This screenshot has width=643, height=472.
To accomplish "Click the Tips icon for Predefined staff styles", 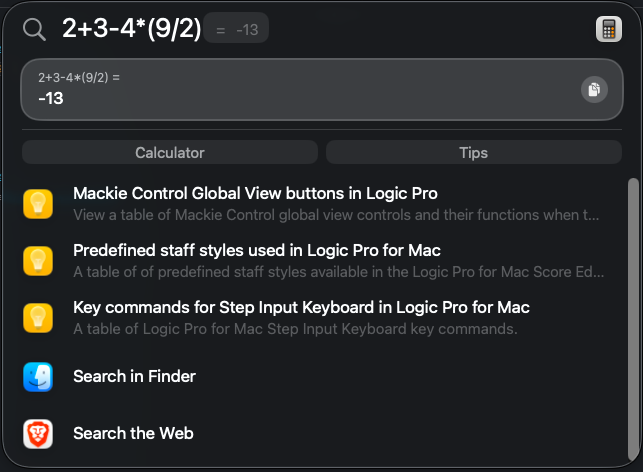I will click(38, 261).
